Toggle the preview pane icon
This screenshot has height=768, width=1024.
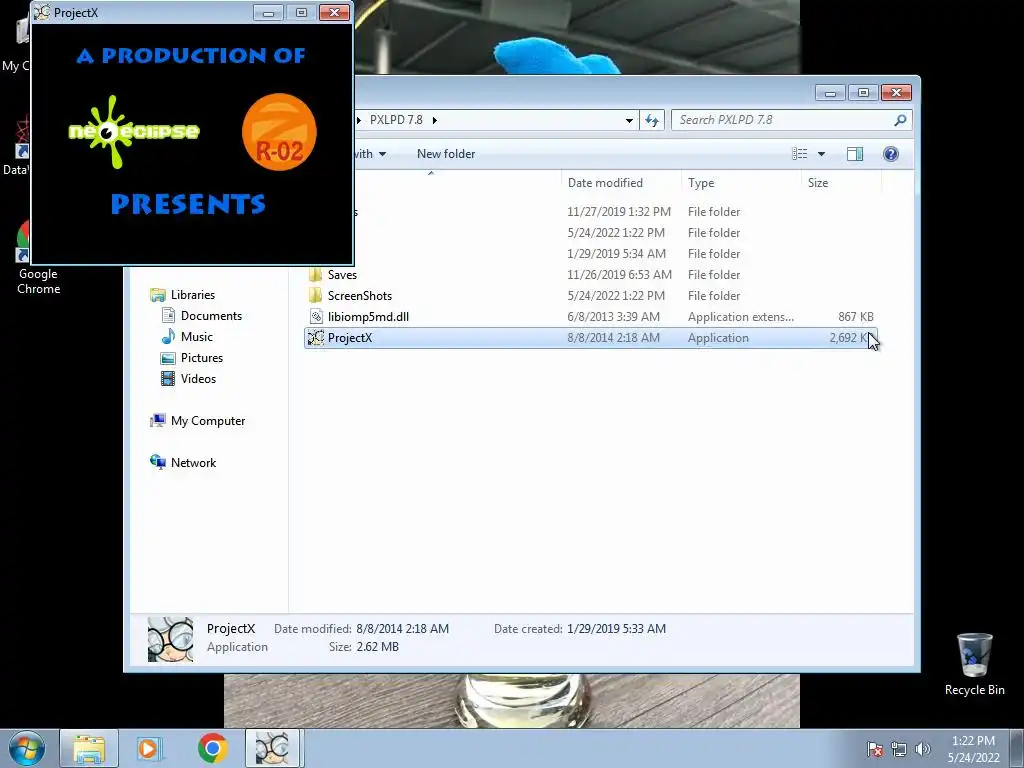854,154
